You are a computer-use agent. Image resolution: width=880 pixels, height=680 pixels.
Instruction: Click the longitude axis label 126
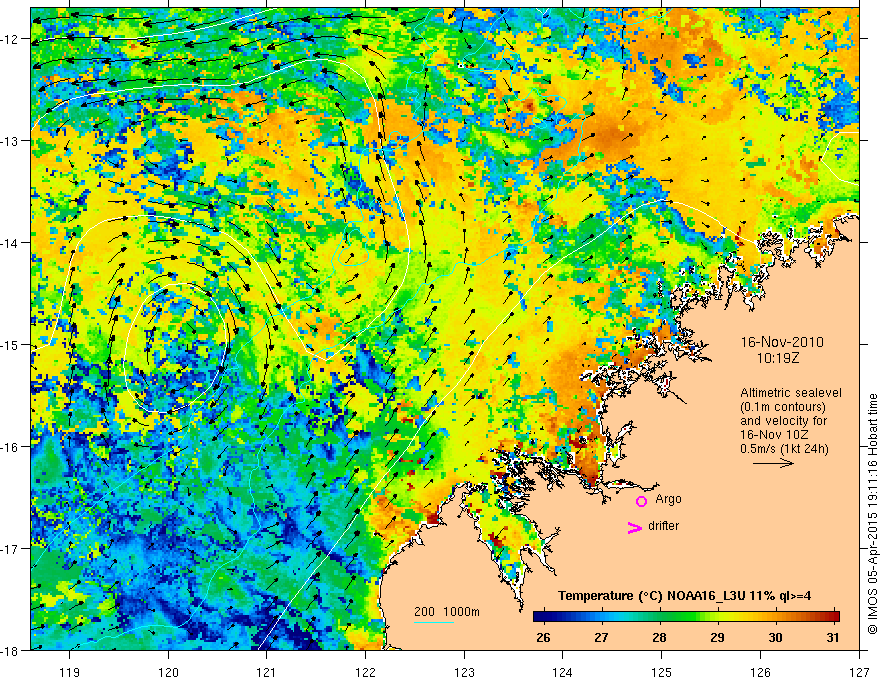coord(760,672)
